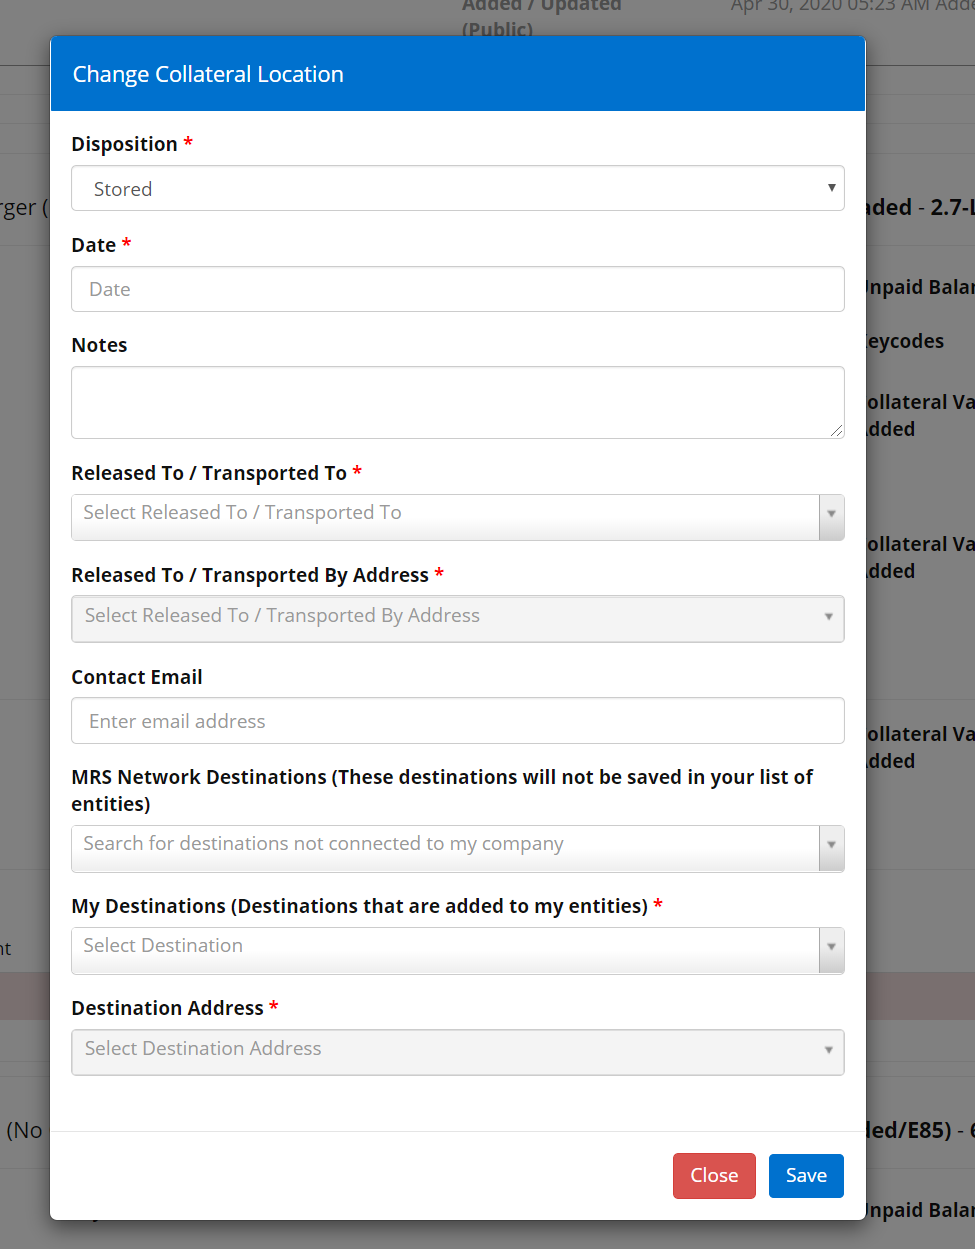This screenshot has width=975, height=1249.
Task: Click the Disposition field label
Action: click(124, 144)
